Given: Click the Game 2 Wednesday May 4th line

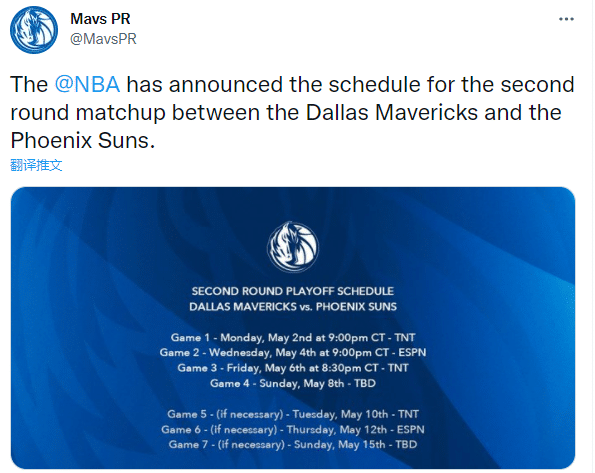Looking at the screenshot, I should click(293, 353).
